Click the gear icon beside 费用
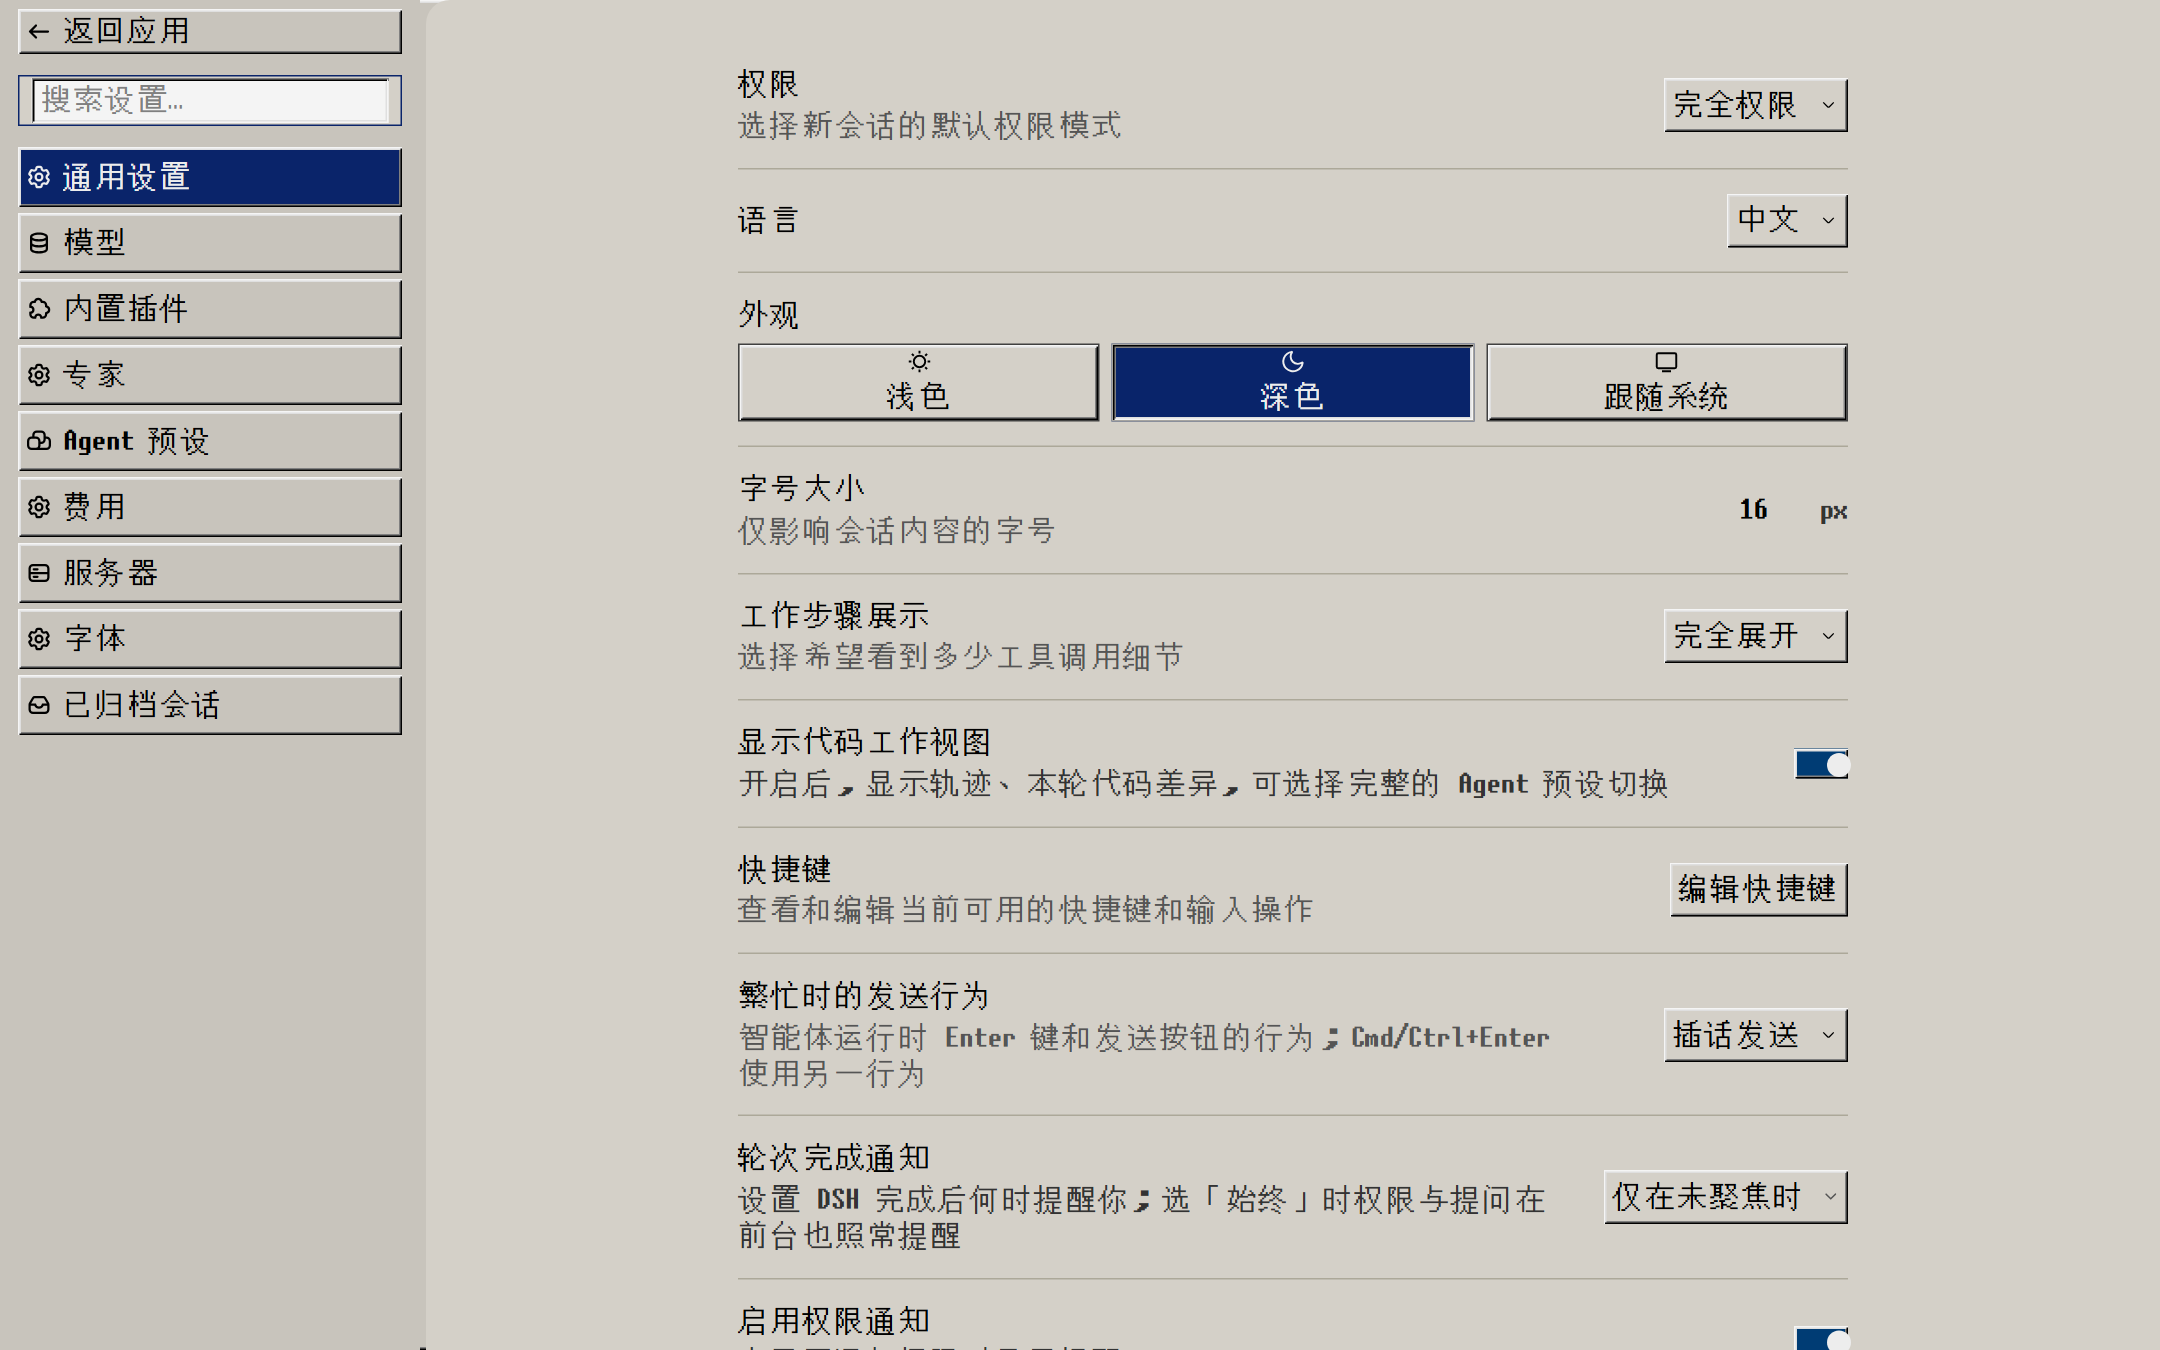The image size is (2160, 1350). pos(39,507)
